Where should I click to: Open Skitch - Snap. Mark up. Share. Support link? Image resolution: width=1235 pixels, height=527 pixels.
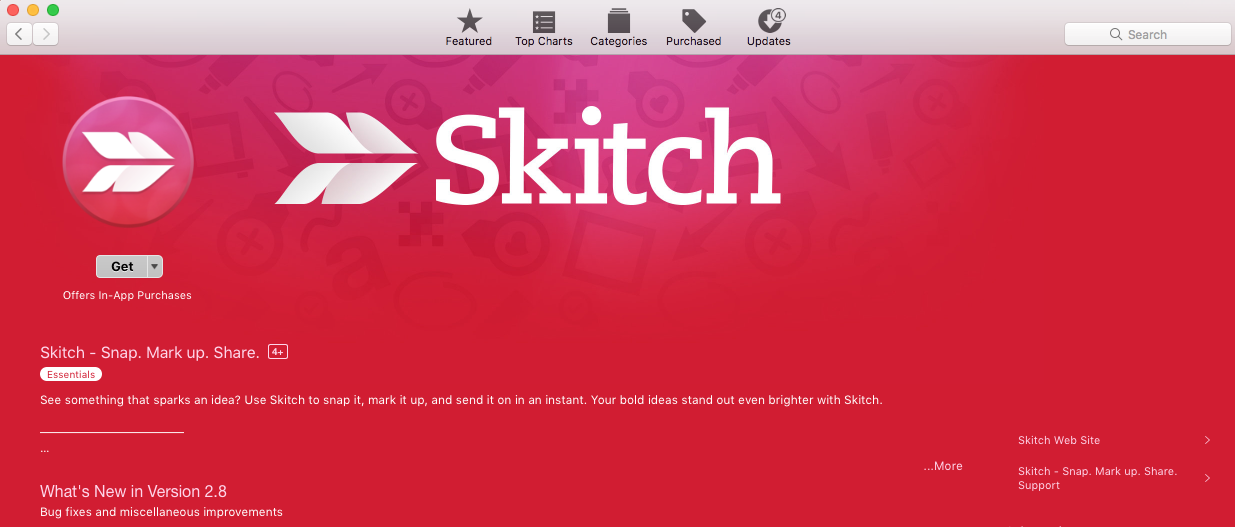pos(1097,478)
